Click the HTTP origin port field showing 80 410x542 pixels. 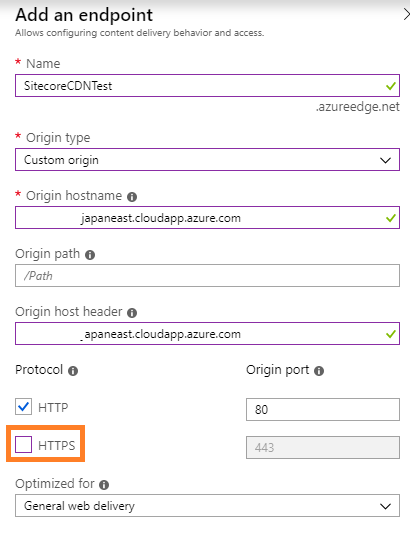pos(323,410)
